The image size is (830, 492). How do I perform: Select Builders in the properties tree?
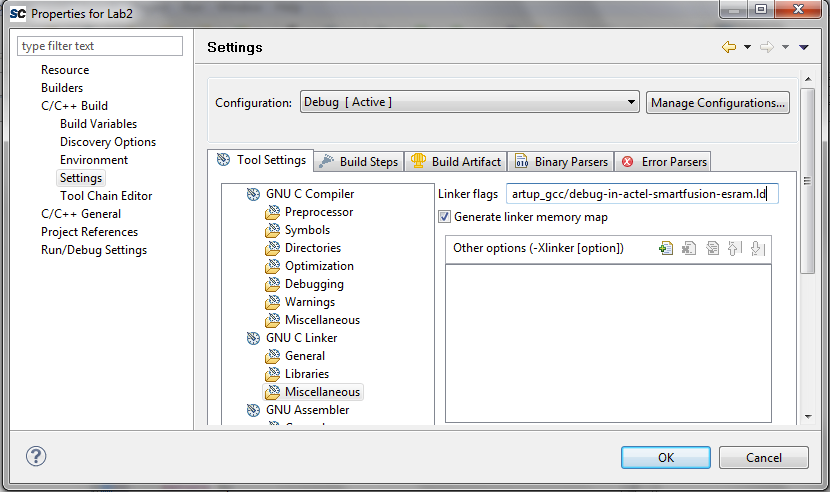(62, 88)
